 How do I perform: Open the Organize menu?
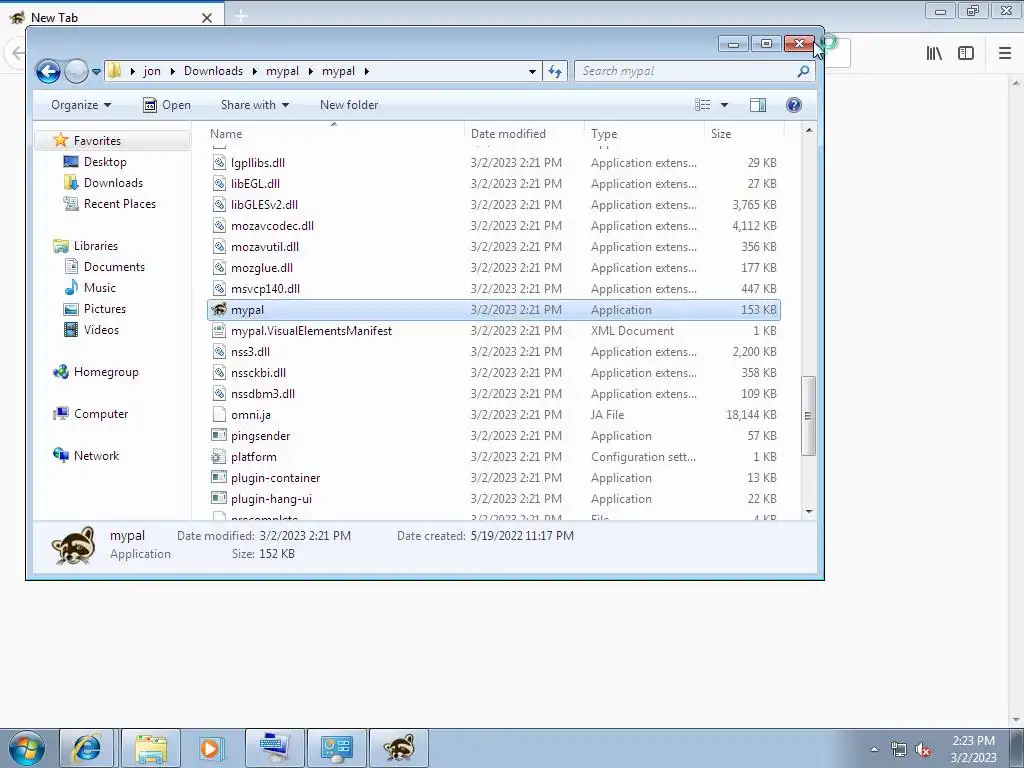[x=81, y=105]
